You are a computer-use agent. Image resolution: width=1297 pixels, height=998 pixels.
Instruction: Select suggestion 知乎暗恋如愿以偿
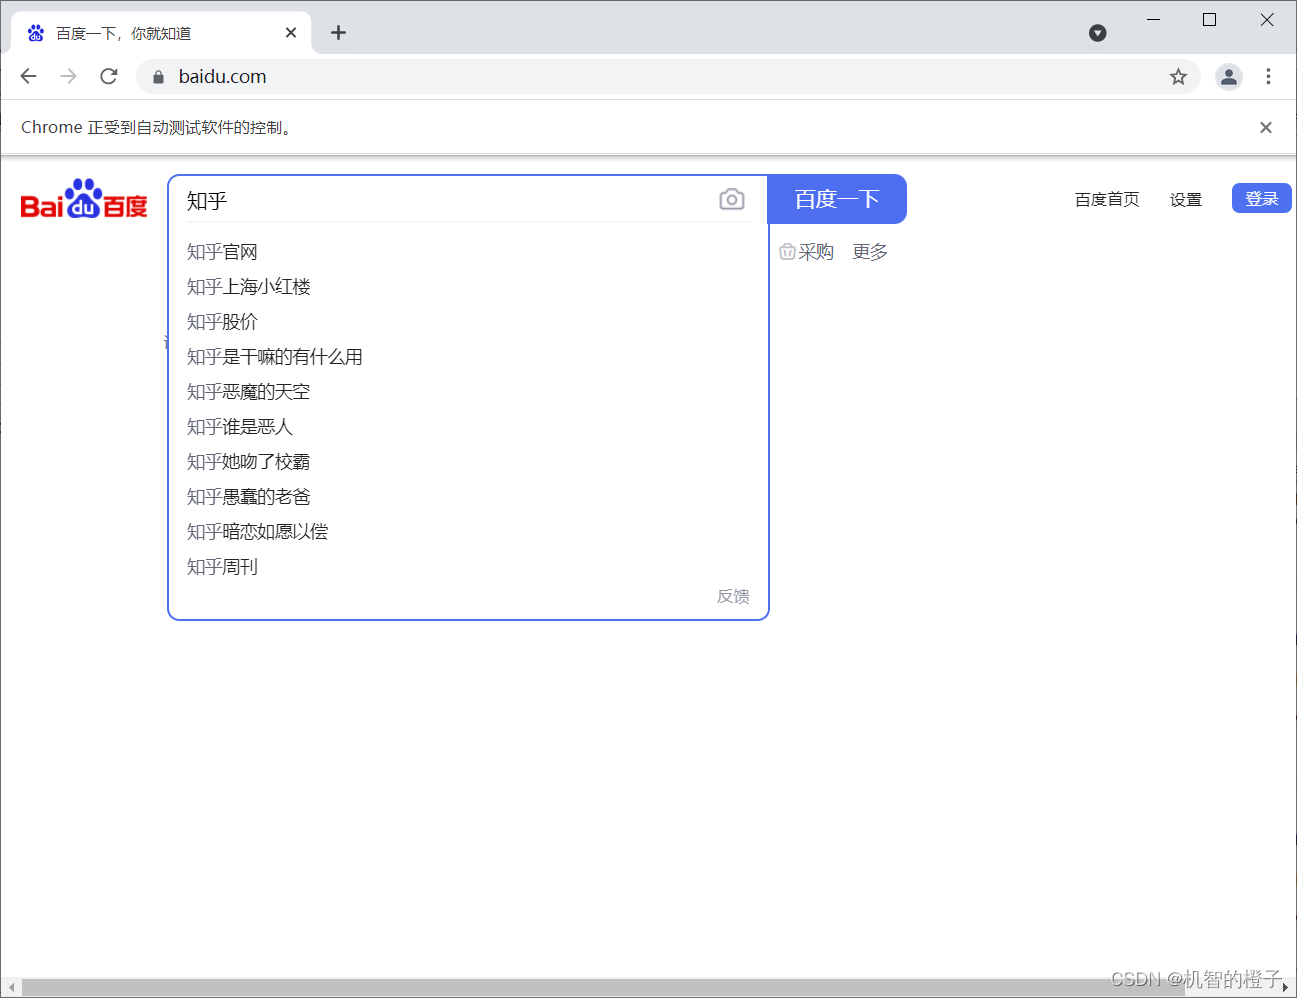468,532
